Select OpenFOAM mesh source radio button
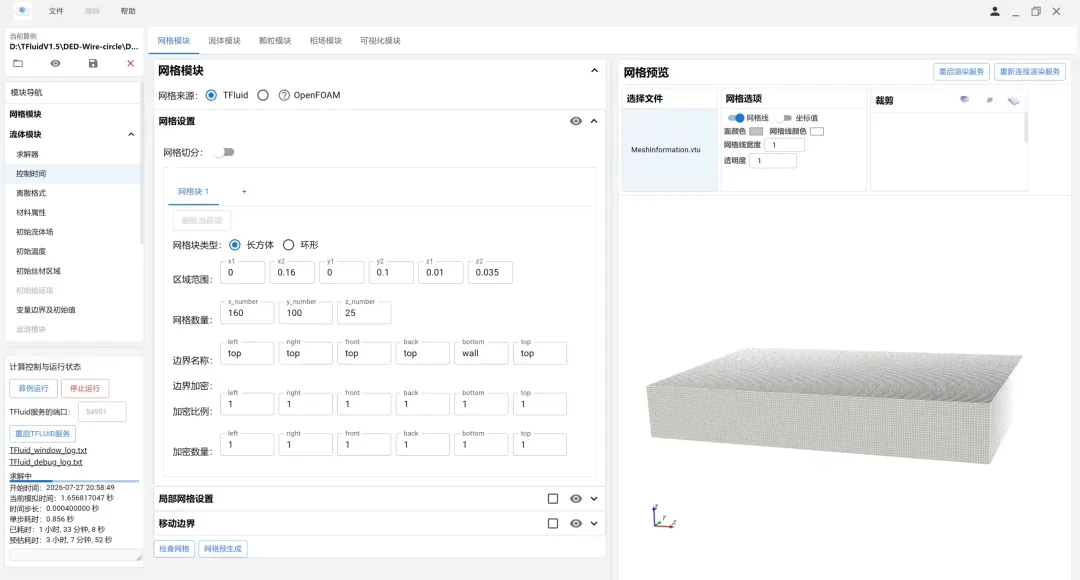Screen dimensions: 1080x580 pyautogui.click(x=263, y=95)
